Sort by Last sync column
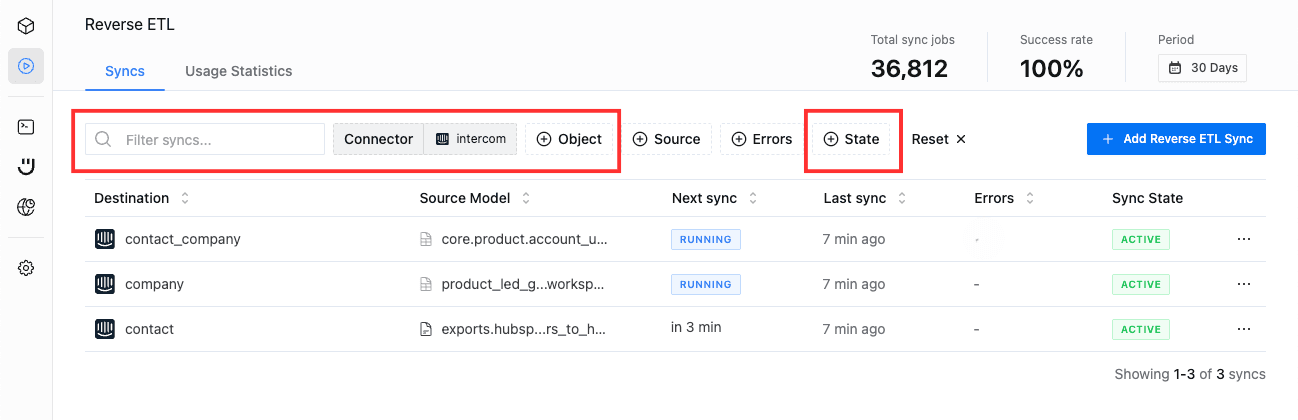The image size is (1298, 420). click(x=865, y=198)
